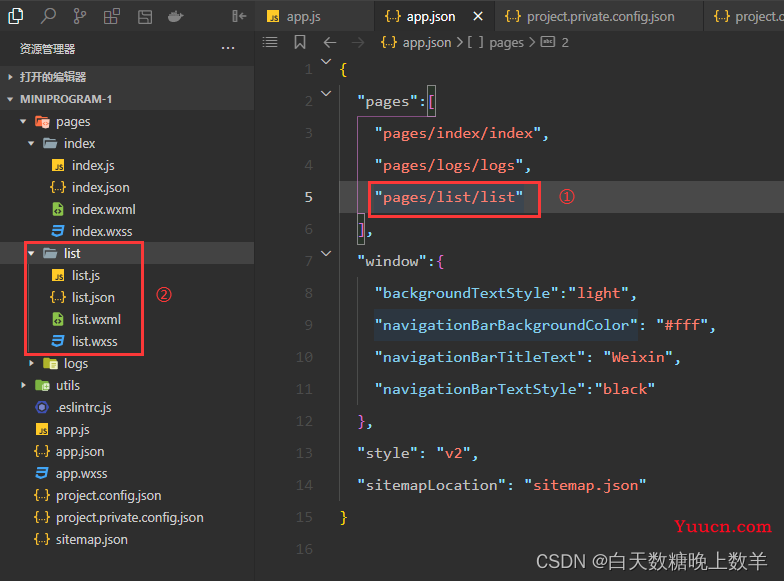Close the app.json tab
Screen dimensions: 784x581
478,16
